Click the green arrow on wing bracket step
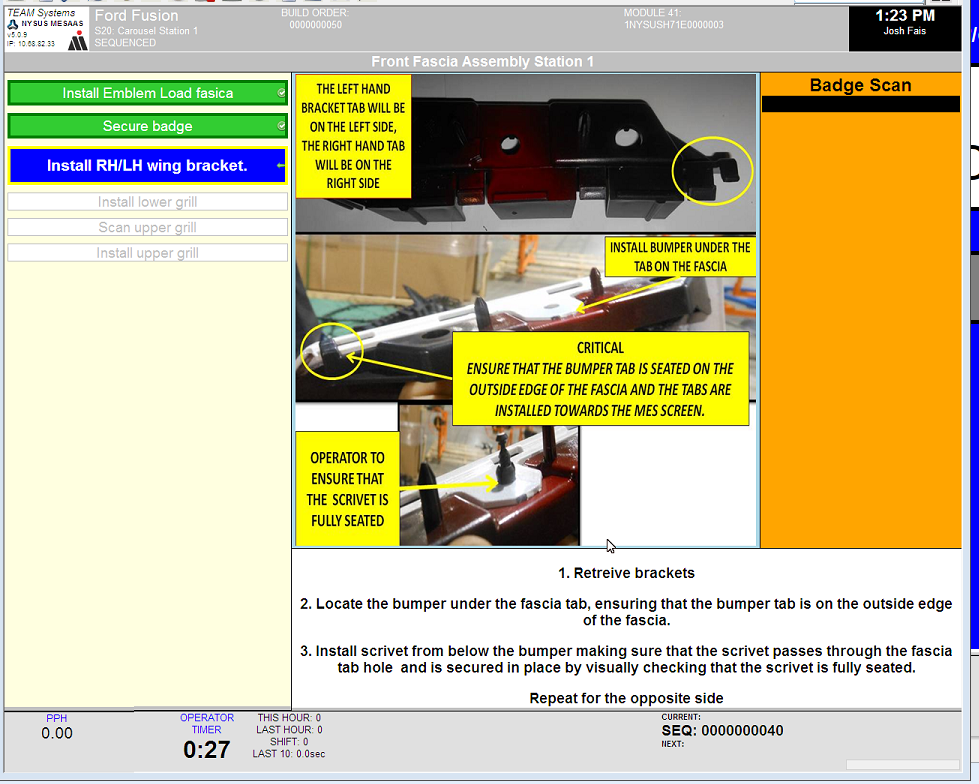979x784 pixels. click(x=281, y=166)
